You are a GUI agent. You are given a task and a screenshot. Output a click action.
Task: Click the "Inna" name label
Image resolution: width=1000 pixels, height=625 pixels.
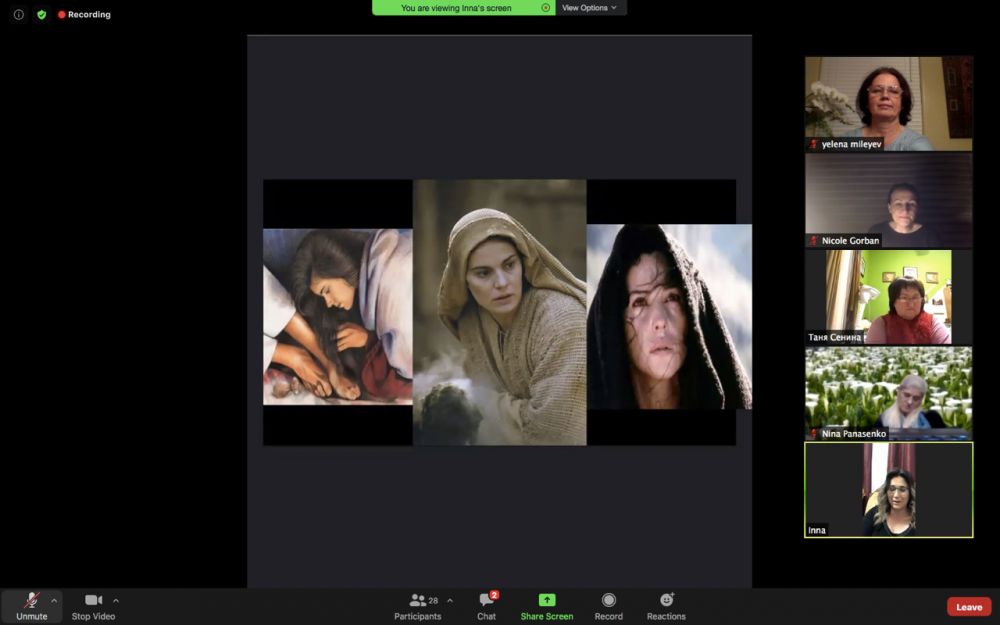(817, 530)
